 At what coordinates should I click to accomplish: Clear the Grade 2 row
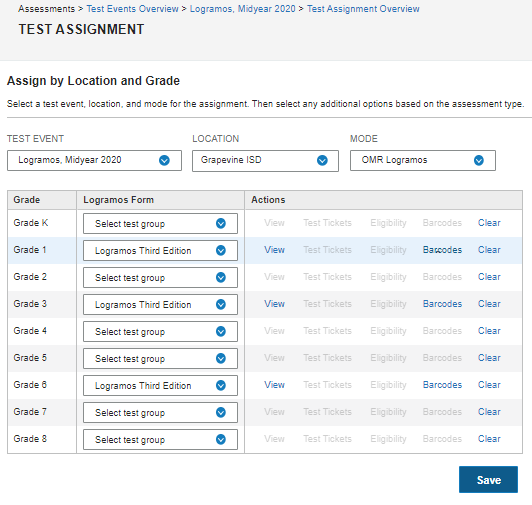489,277
